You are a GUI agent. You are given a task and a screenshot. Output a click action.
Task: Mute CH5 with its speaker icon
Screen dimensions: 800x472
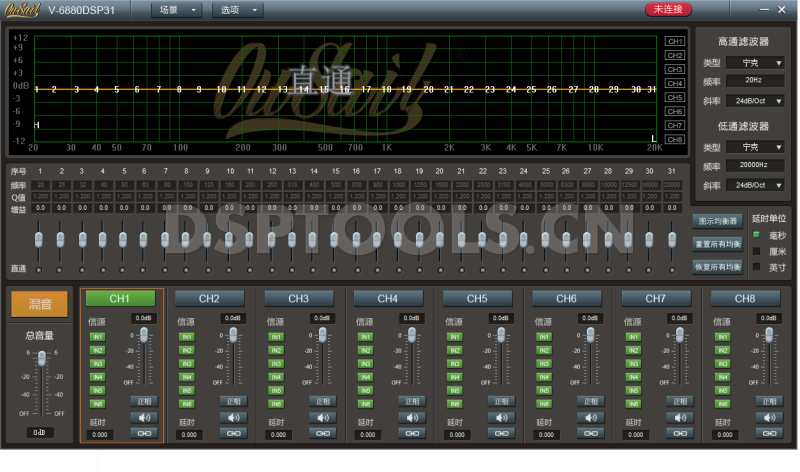pyautogui.click(x=501, y=417)
